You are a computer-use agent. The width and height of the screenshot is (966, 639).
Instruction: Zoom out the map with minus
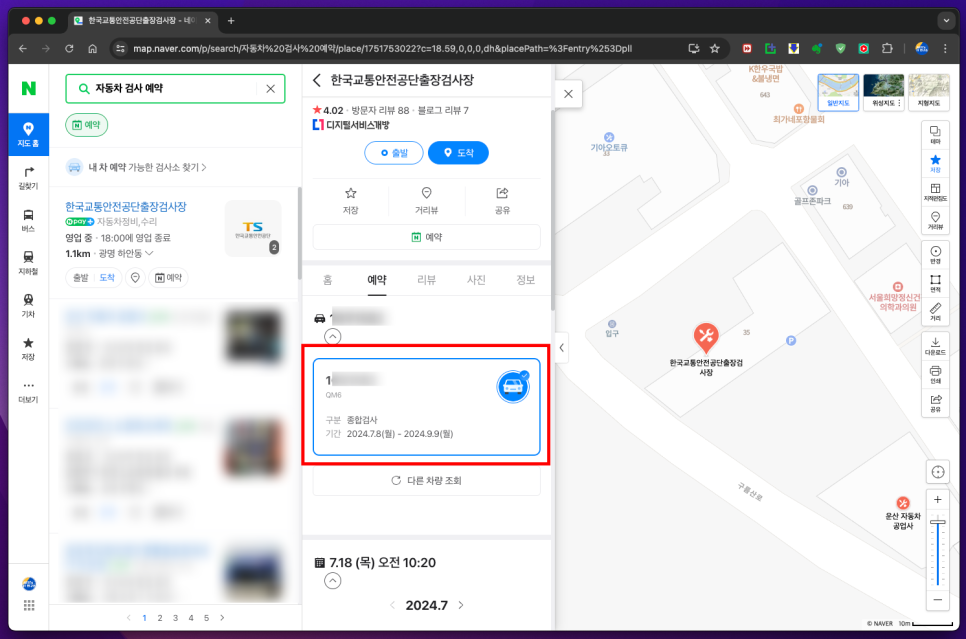coord(938,600)
